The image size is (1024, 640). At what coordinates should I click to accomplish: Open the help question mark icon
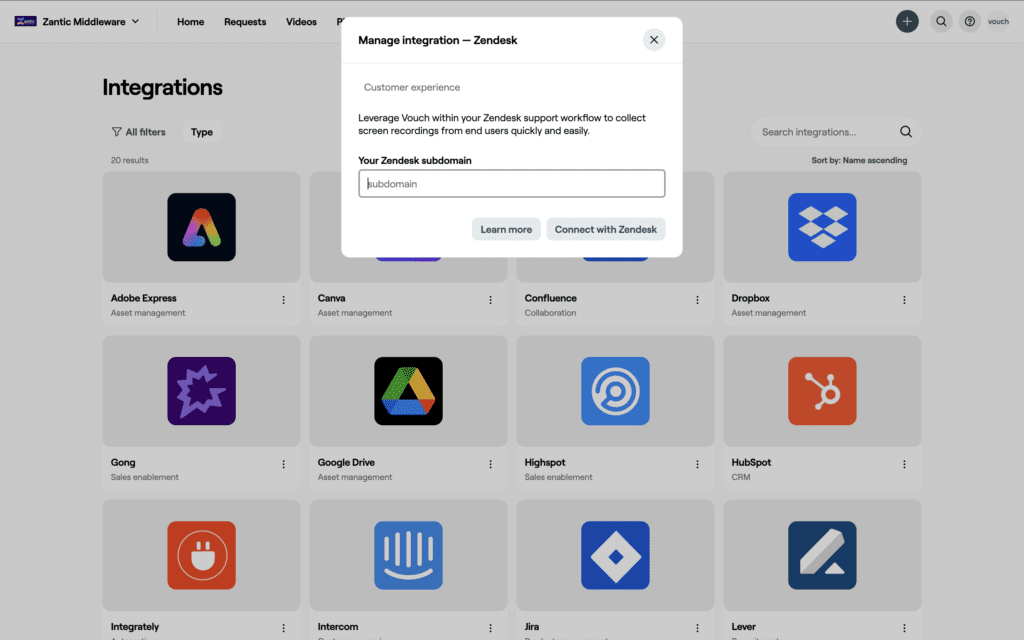(x=970, y=22)
